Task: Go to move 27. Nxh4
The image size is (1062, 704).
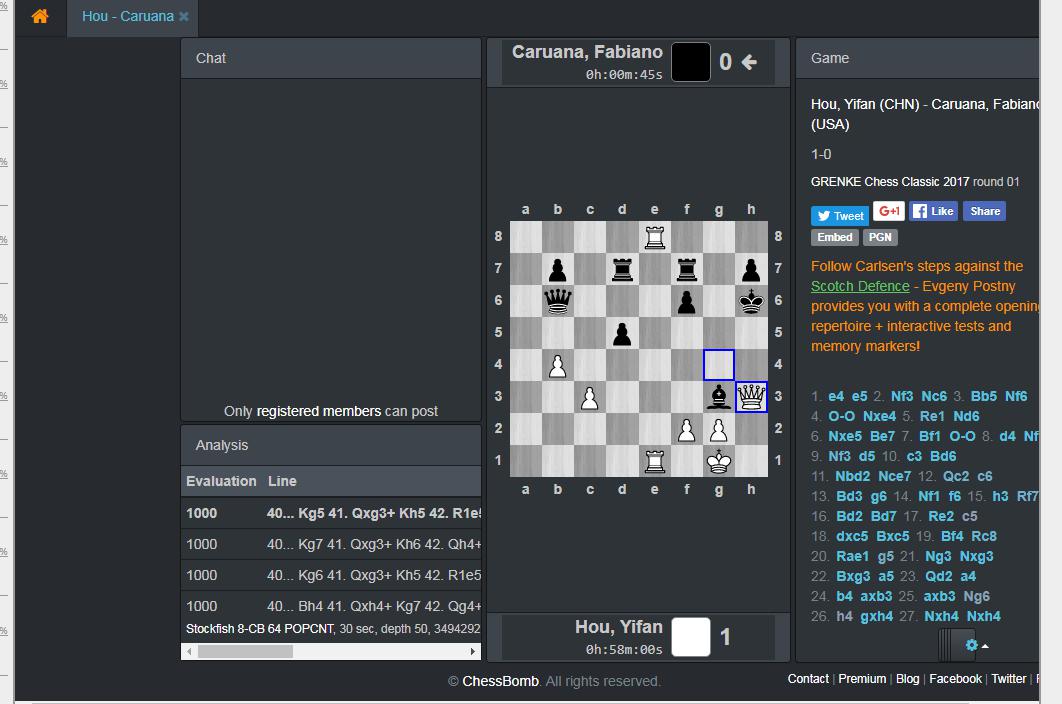Action: 941,616
